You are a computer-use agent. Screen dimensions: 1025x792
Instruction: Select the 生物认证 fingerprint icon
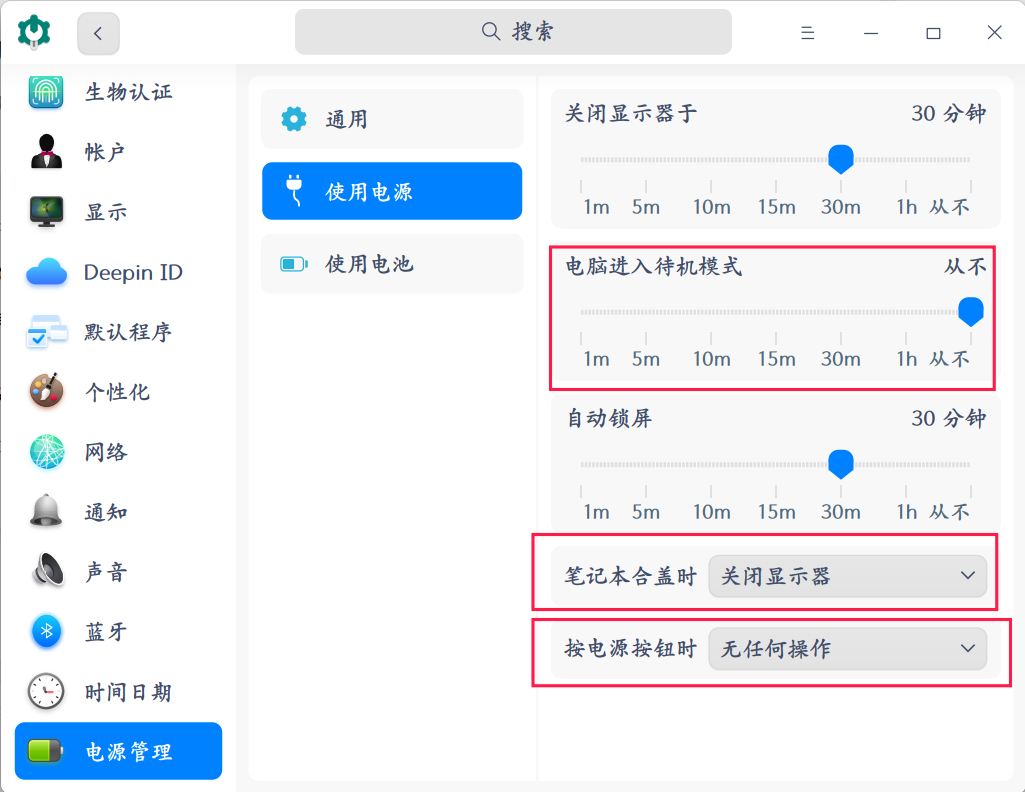(46, 91)
